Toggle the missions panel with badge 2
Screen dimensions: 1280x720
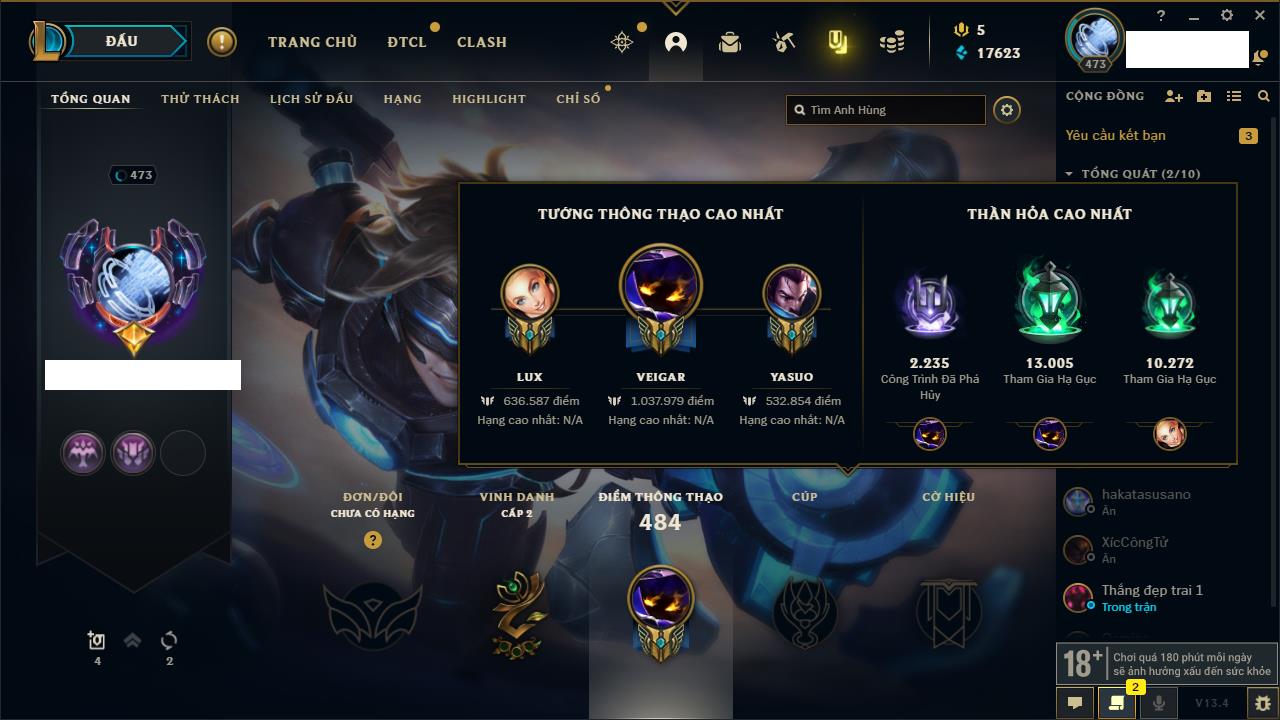[1117, 703]
